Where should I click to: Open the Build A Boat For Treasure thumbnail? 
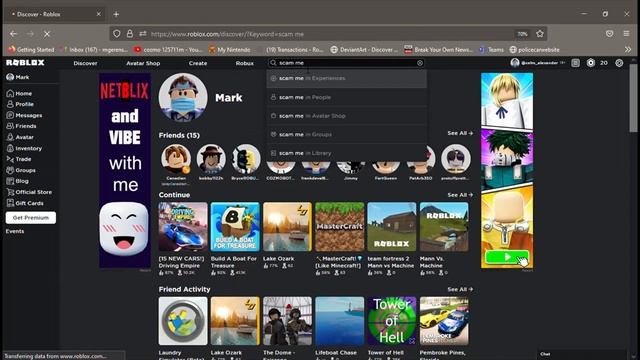tap(235, 227)
